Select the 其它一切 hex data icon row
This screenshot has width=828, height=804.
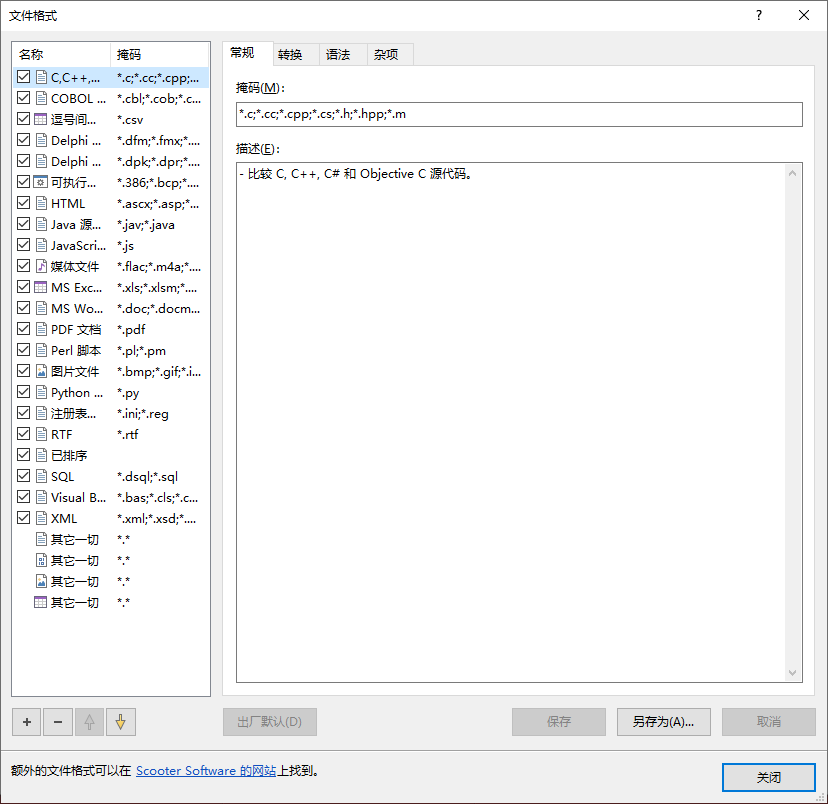[111, 560]
